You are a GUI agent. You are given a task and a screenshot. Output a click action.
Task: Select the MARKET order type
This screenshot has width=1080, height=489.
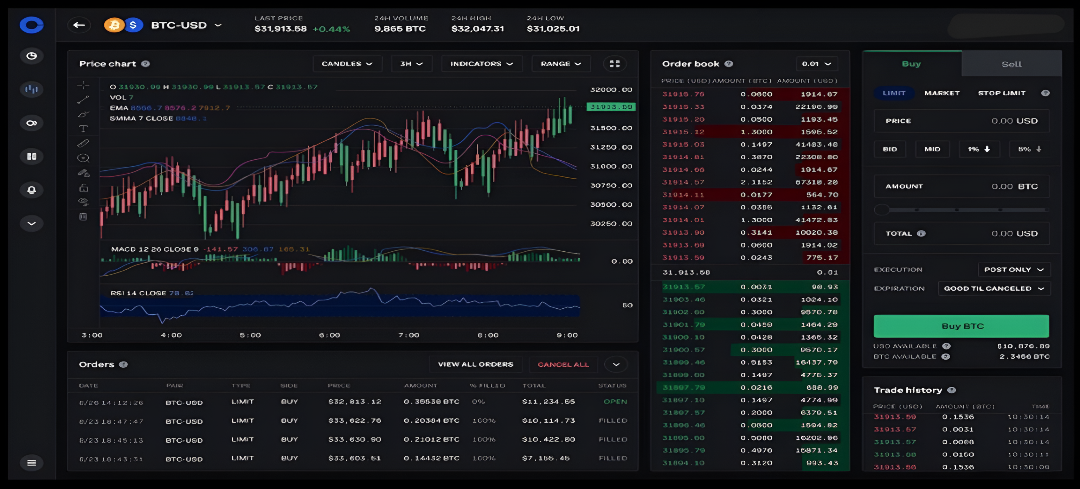pyautogui.click(x=942, y=93)
